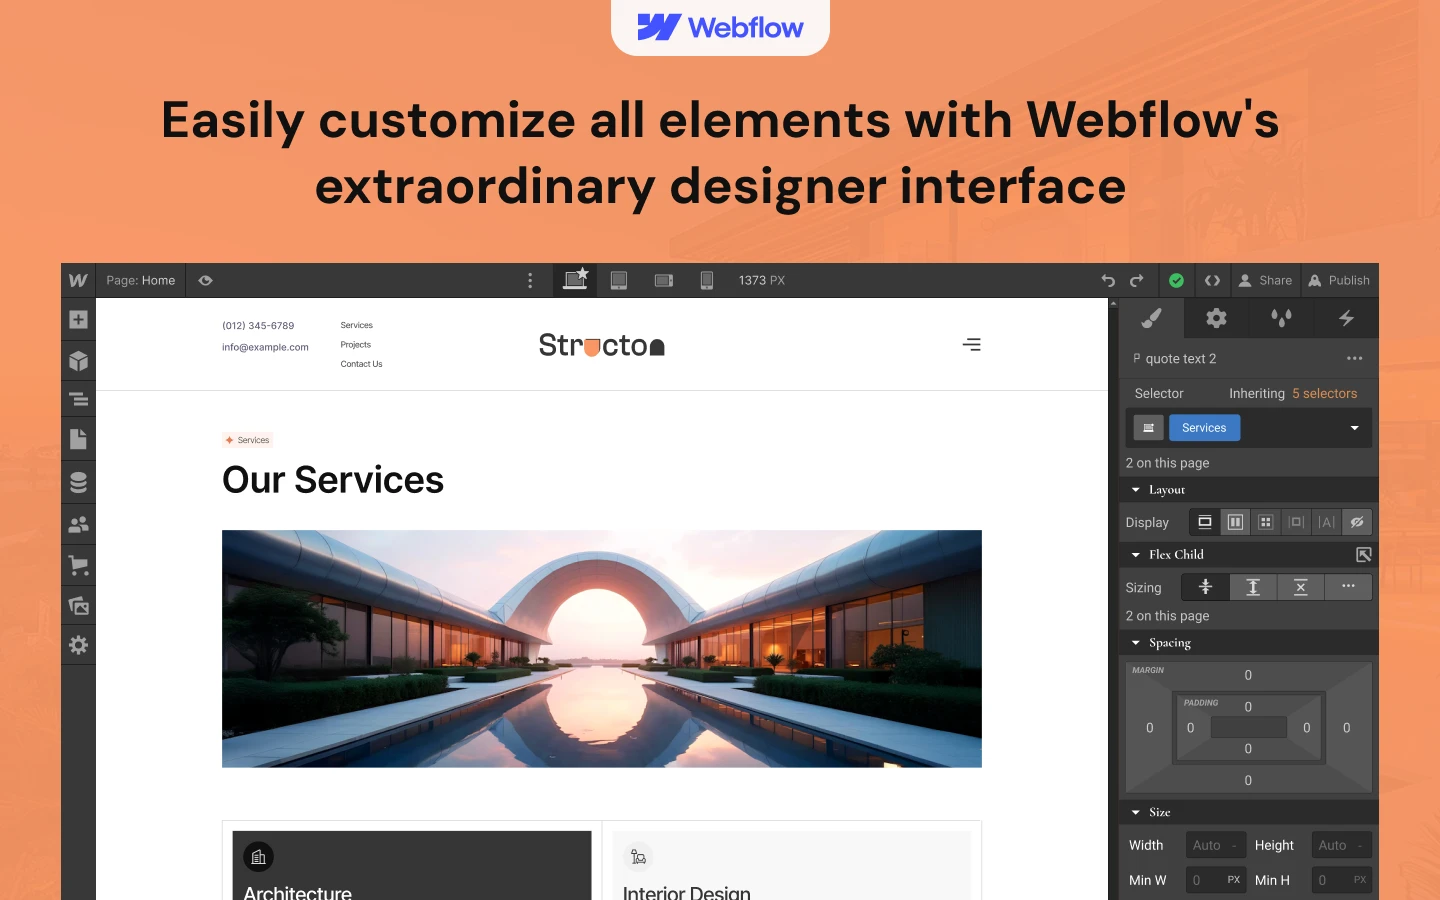Open the CMS Collections panel

[x=78, y=482]
